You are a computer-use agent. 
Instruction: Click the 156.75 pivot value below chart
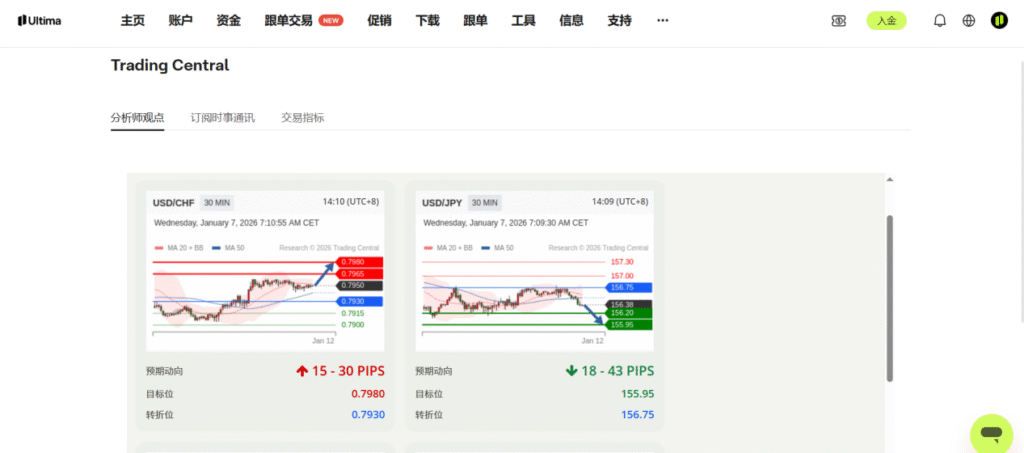pyautogui.click(x=637, y=415)
